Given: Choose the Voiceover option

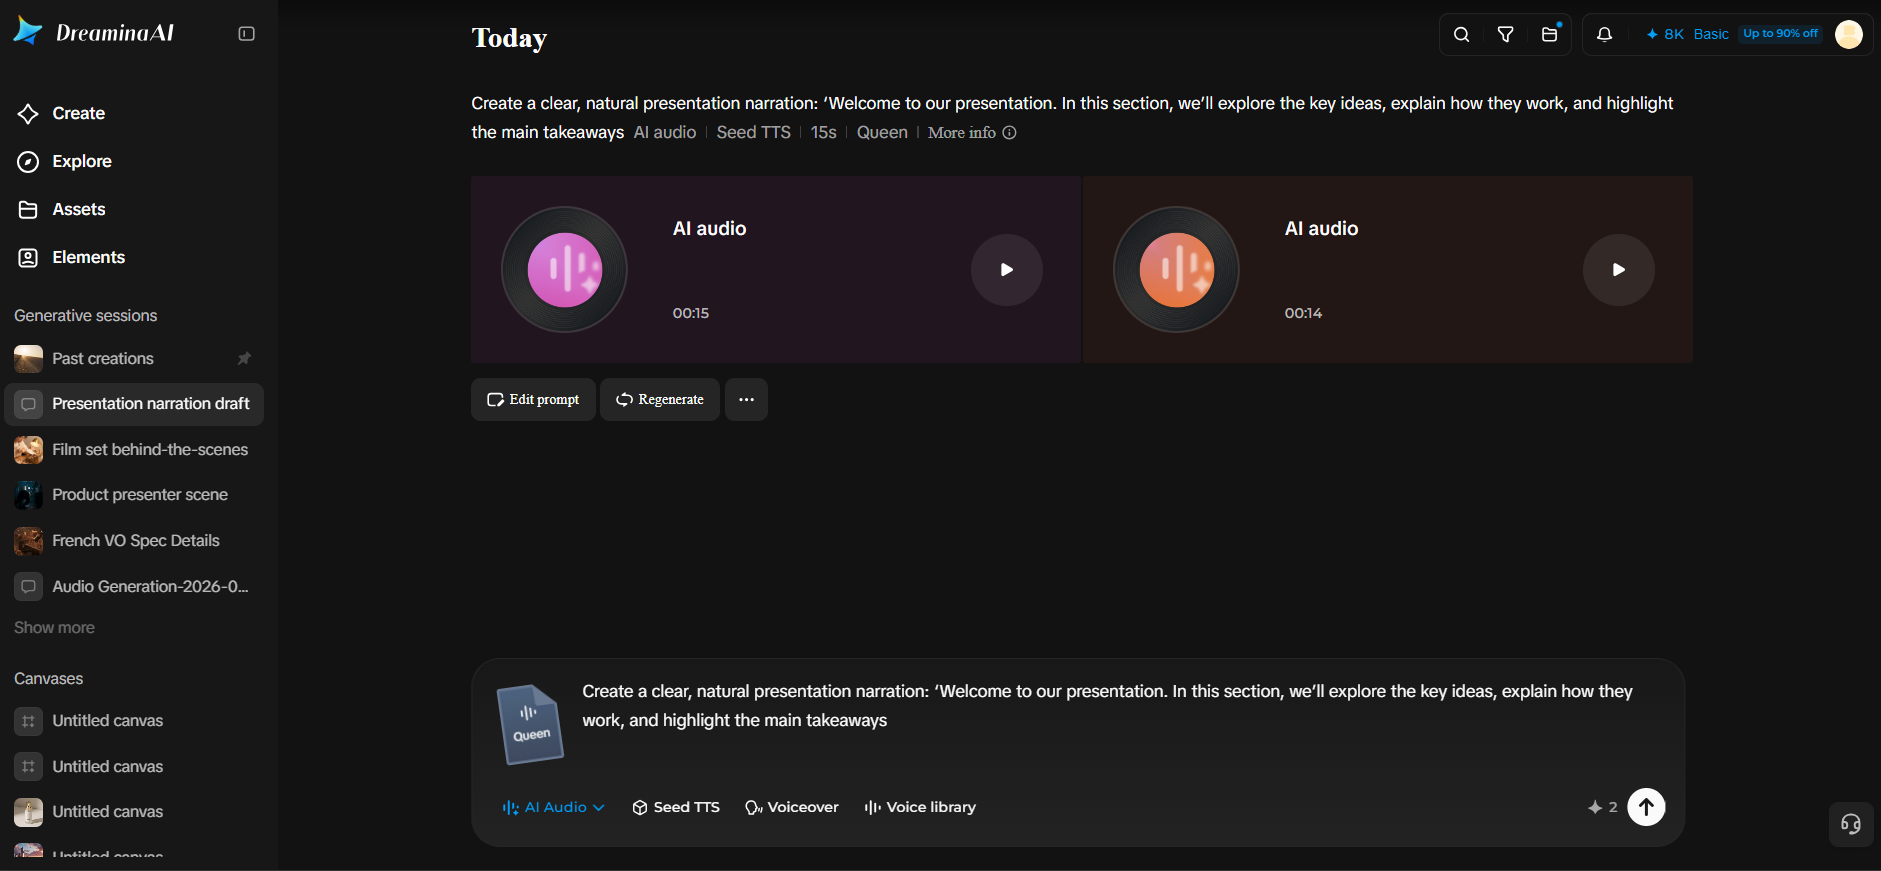Looking at the screenshot, I should click(x=792, y=808).
